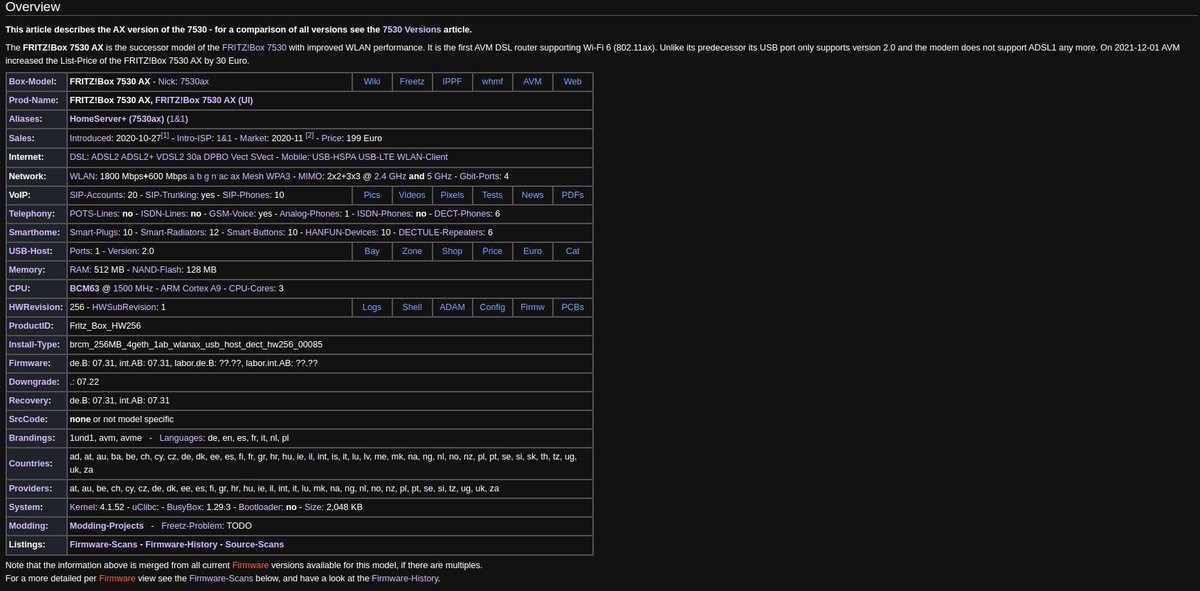Click the Downgrade row label
Screen dimensions: 1200x591
point(34,382)
